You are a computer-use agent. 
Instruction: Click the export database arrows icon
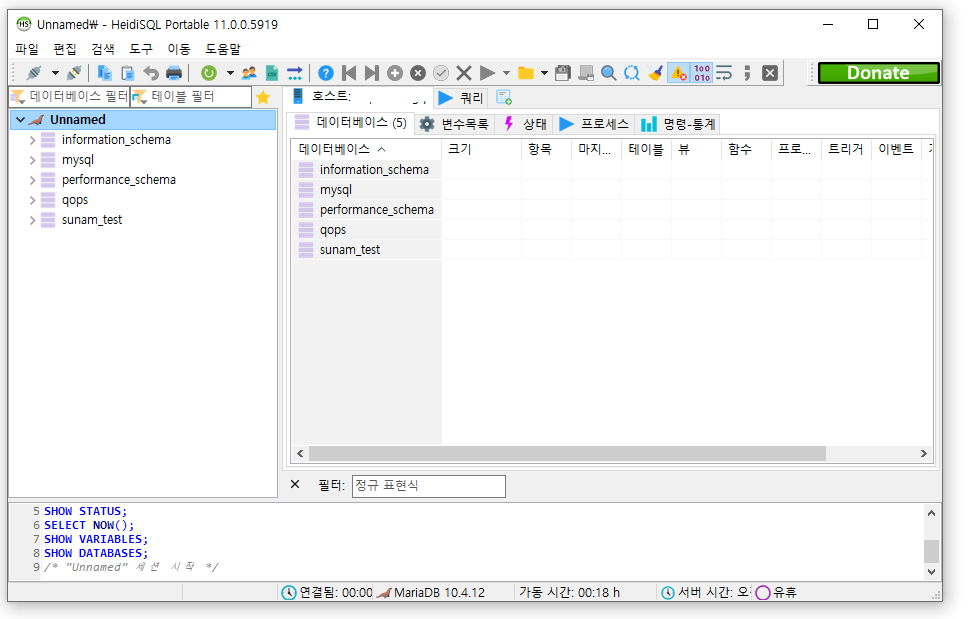click(295, 73)
